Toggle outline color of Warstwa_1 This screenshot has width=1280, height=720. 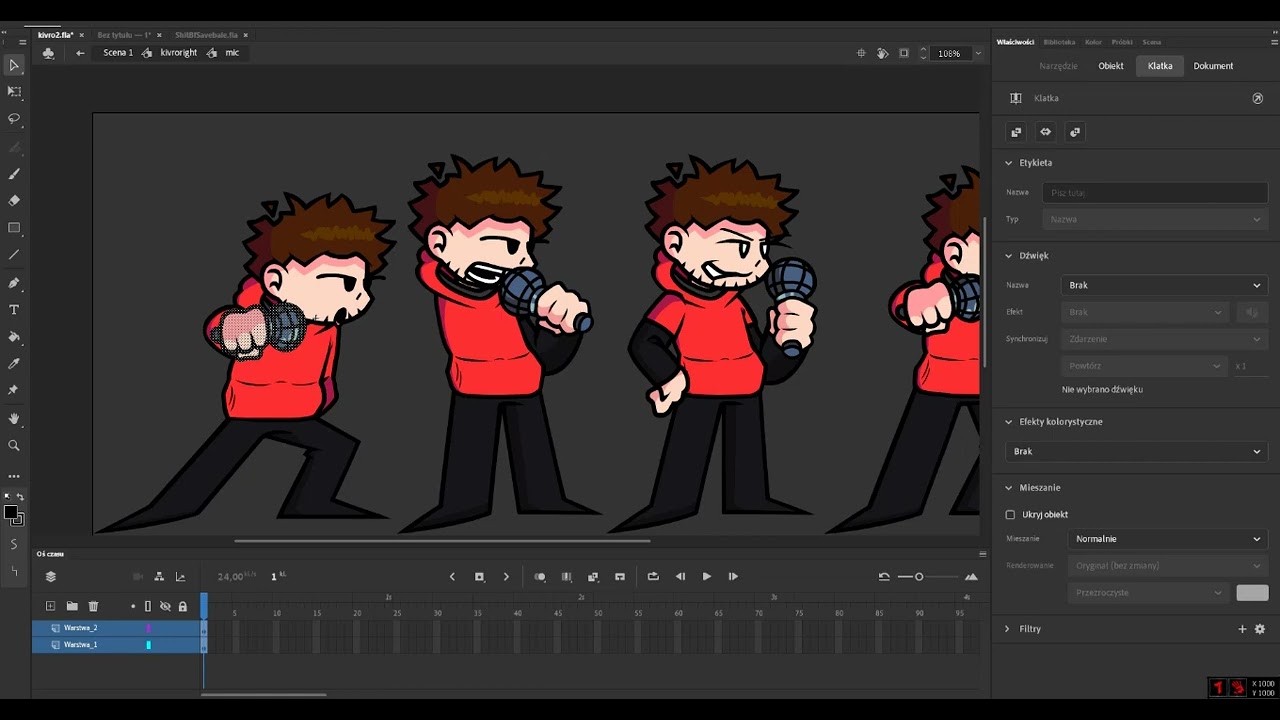(149, 645)
